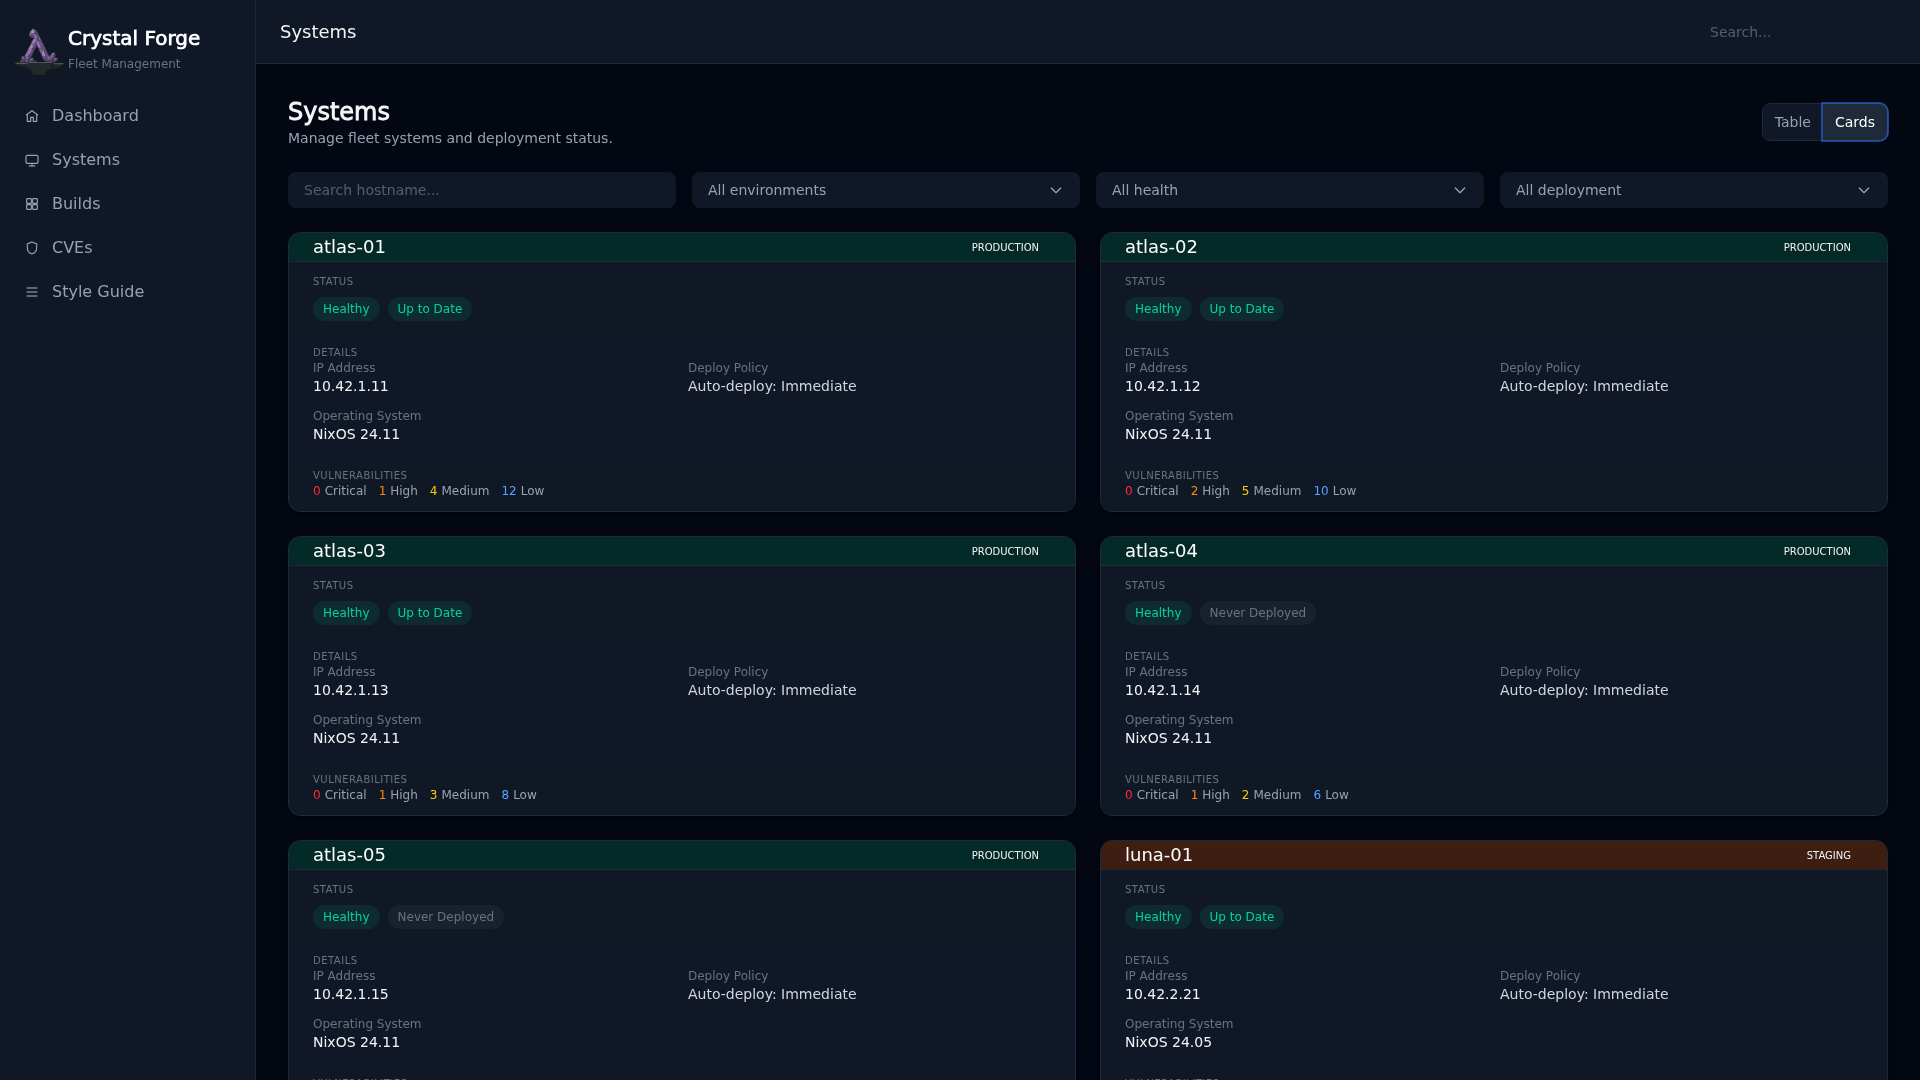
Task: Select the Cards view toggle
Action: (x=1854, y=122)
